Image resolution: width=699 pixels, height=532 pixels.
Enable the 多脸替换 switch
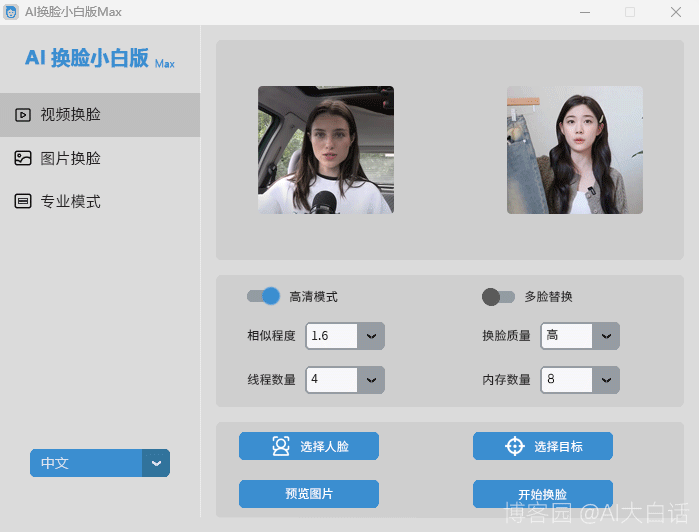(x=498, y=297)
